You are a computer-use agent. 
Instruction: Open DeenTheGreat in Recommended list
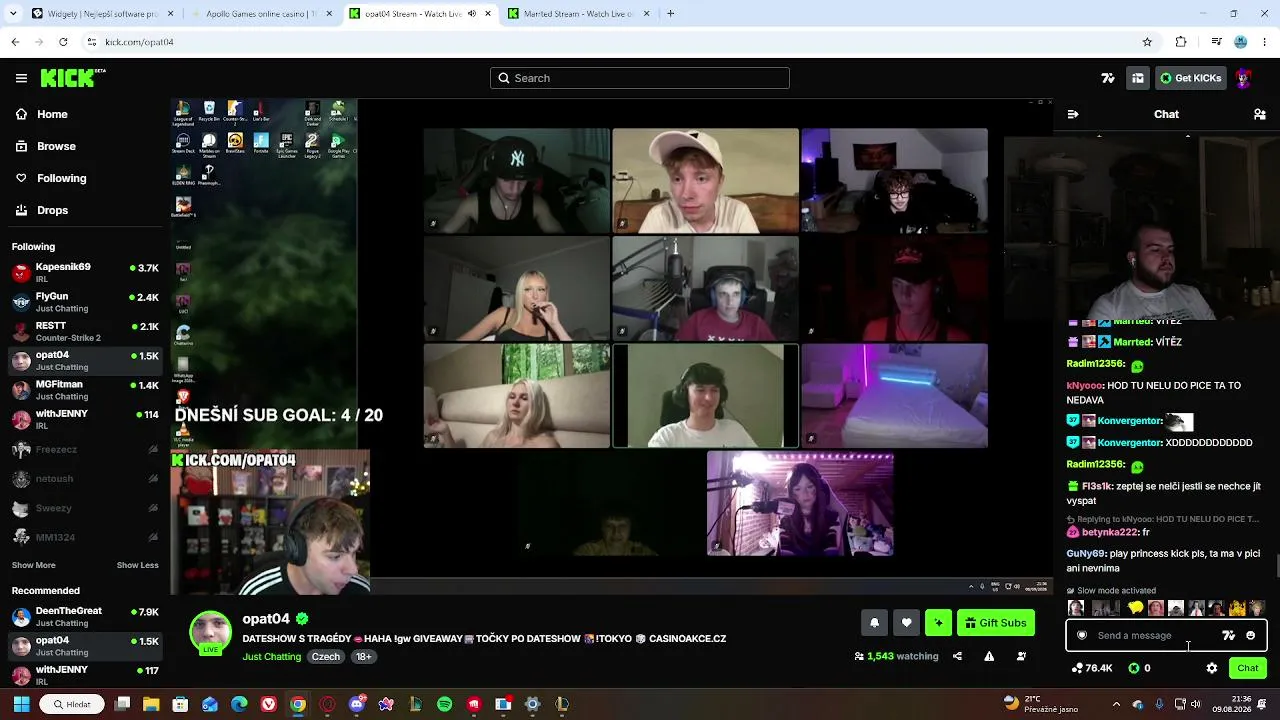[85, 616]
